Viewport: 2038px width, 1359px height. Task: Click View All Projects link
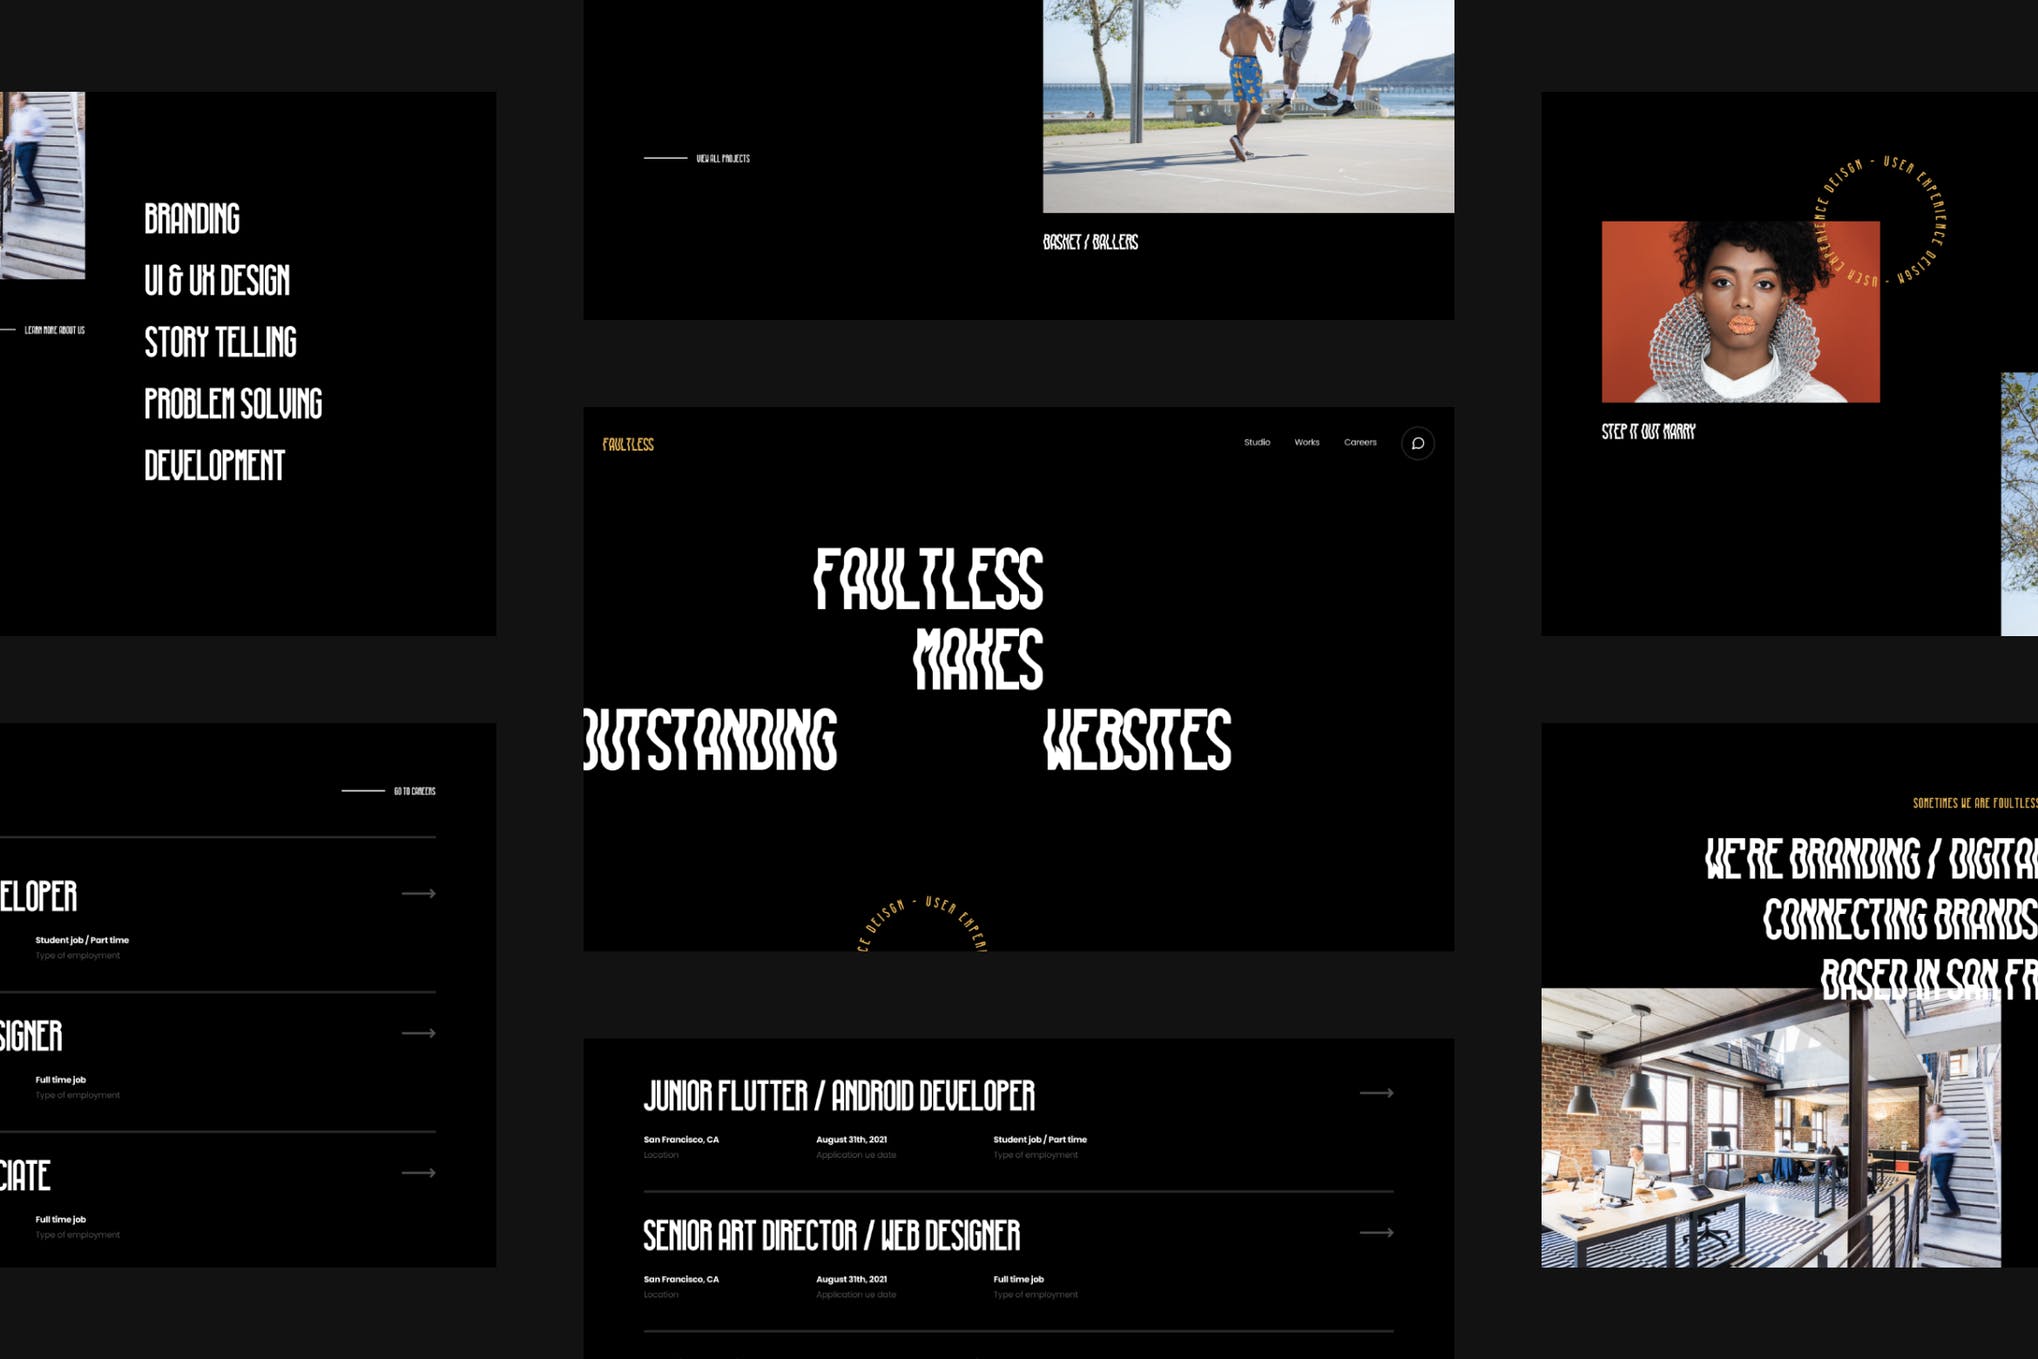[x=725, y=158]
